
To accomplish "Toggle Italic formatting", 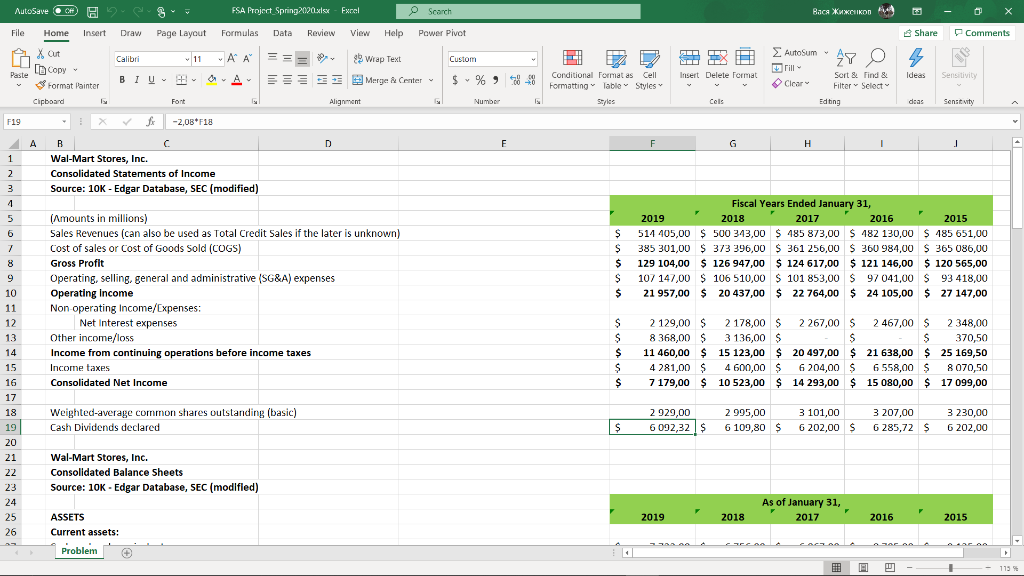I will (x=136, y=80).
